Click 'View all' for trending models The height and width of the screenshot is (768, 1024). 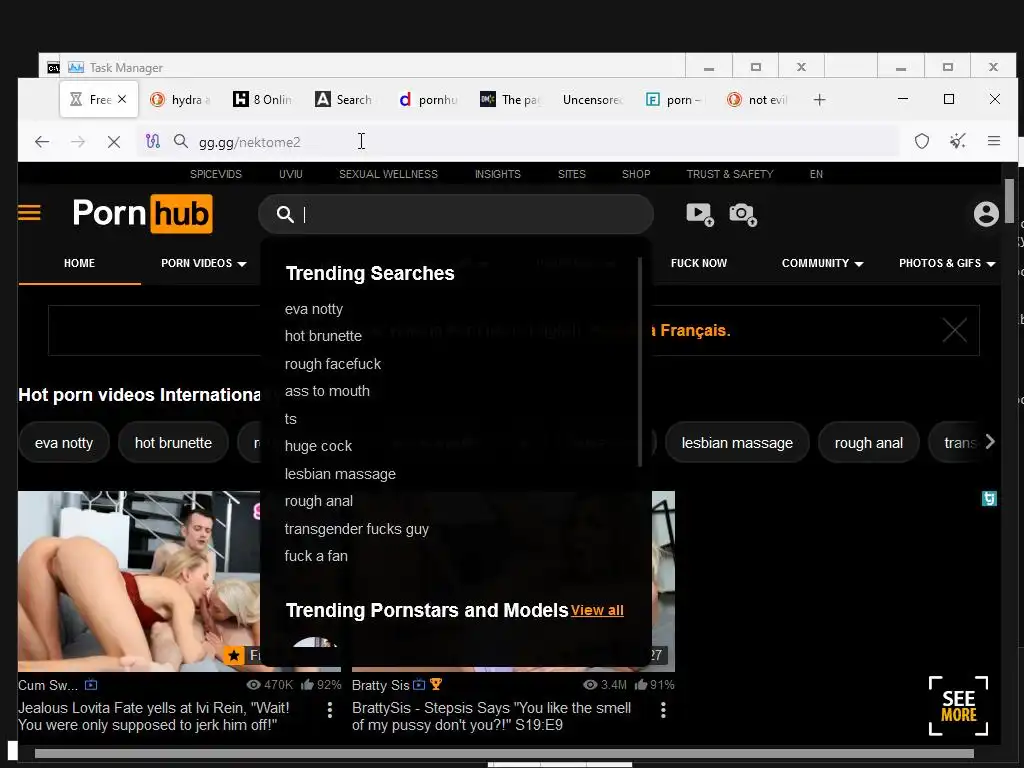(597, 610)
